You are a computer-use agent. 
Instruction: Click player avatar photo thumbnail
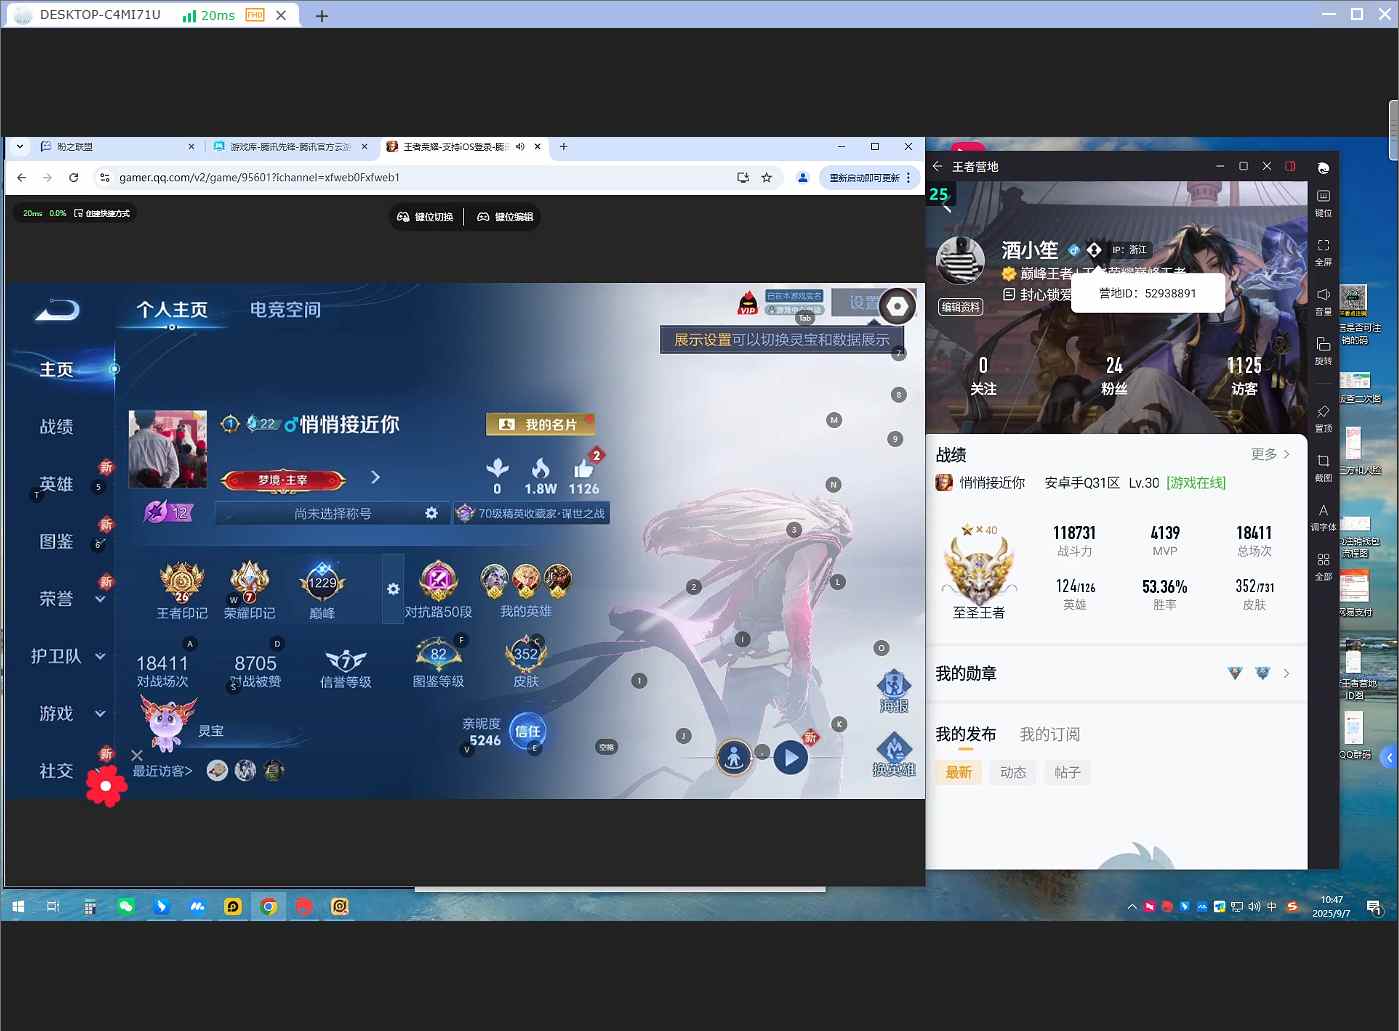pyautogui.click(x=168, y=449)
